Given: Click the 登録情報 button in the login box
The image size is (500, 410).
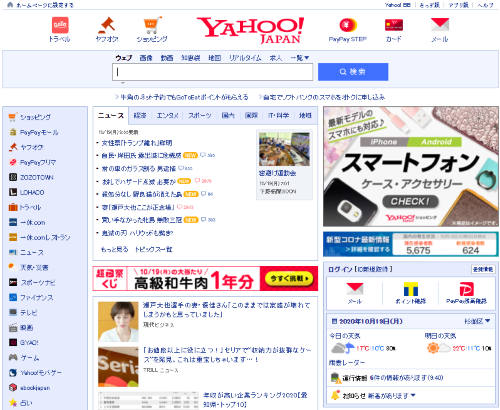Looking at the screenshot, I should click(x=483, y=269).
